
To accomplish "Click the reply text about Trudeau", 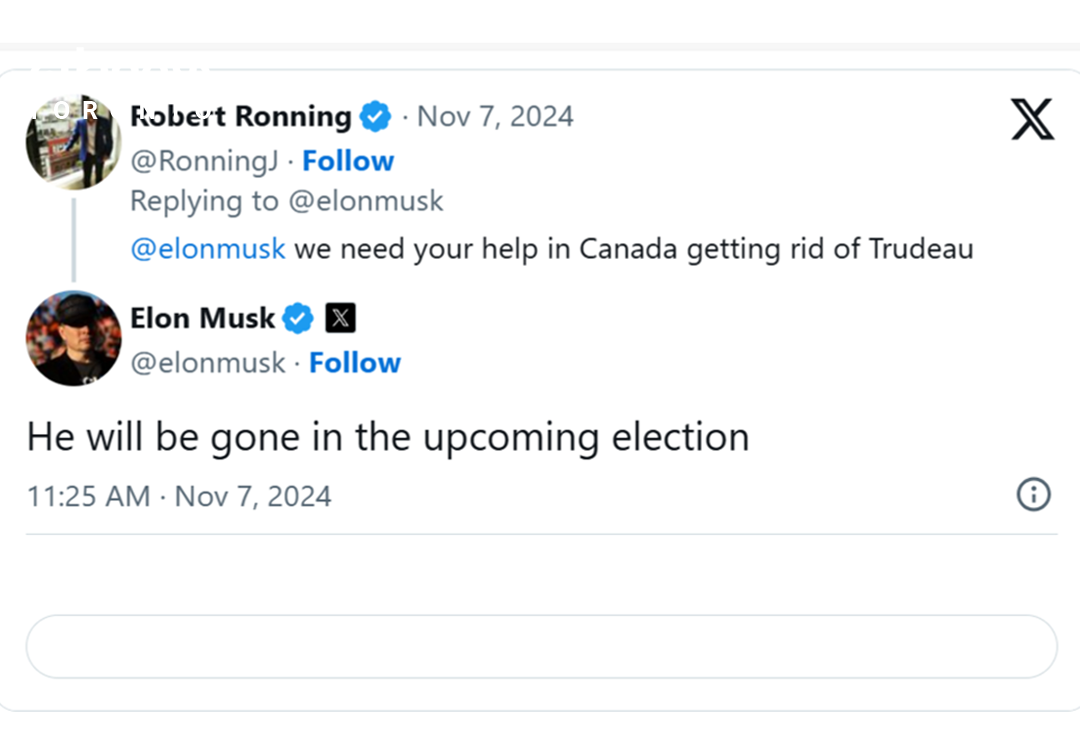I will [633, 248].
